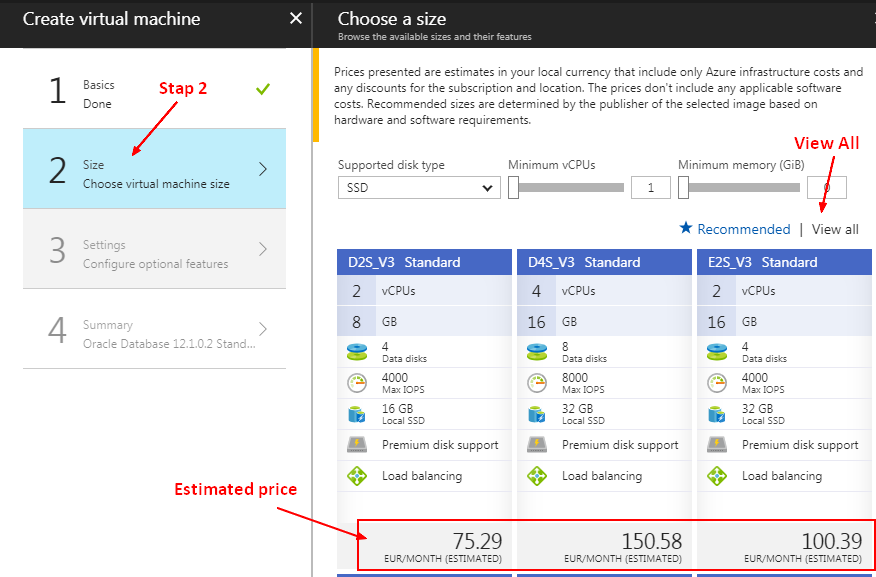Image resolution: width=876 pixels, height=577 pixels.
Task: Click Max IOPS gauge icon in D2S_V3 card
Action: coord(357,383)
